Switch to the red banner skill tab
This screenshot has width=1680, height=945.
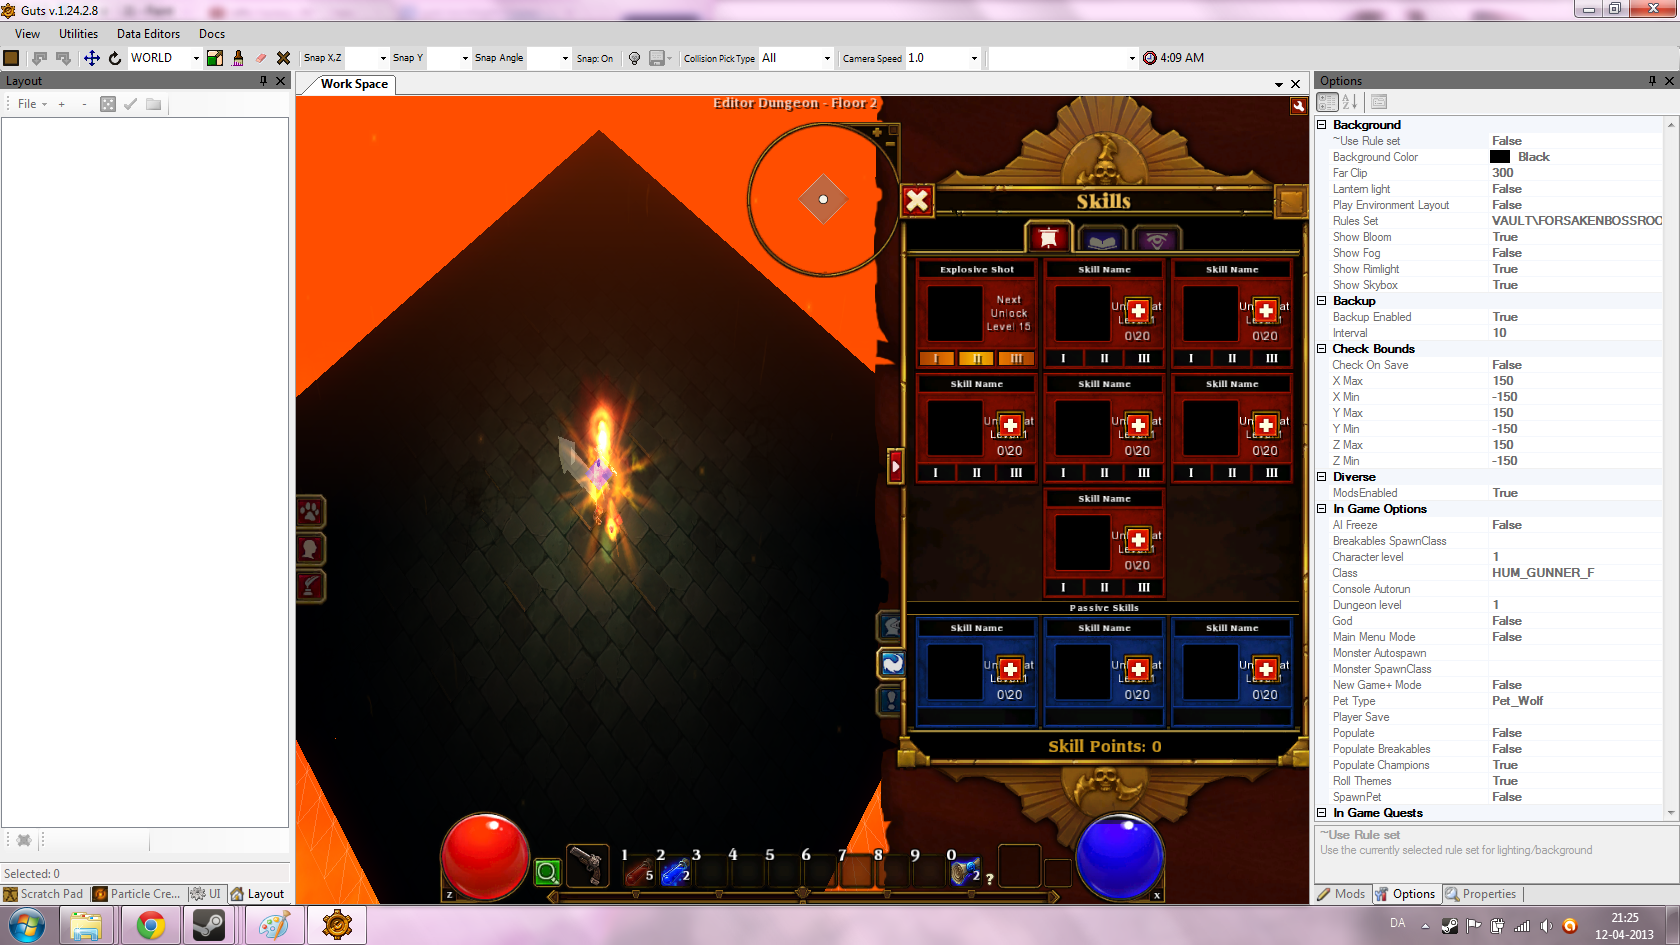coord(1048,238)
